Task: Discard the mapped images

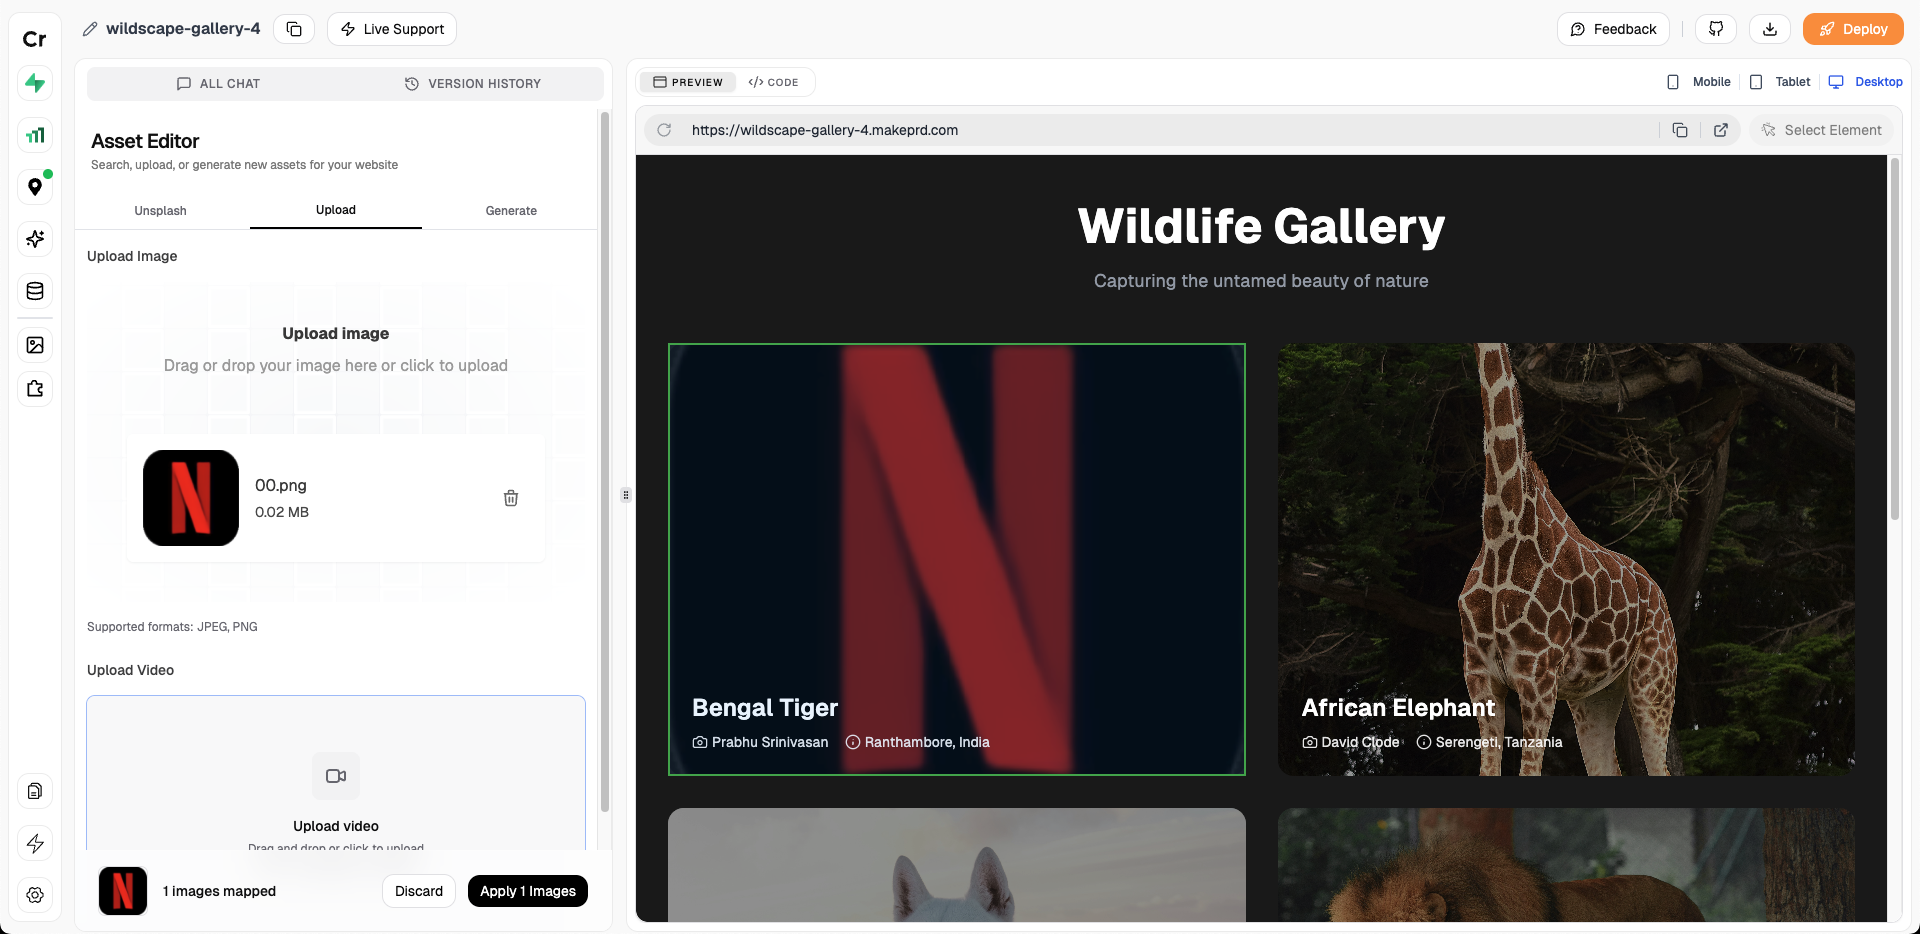Action: click(x=419, y=891)
